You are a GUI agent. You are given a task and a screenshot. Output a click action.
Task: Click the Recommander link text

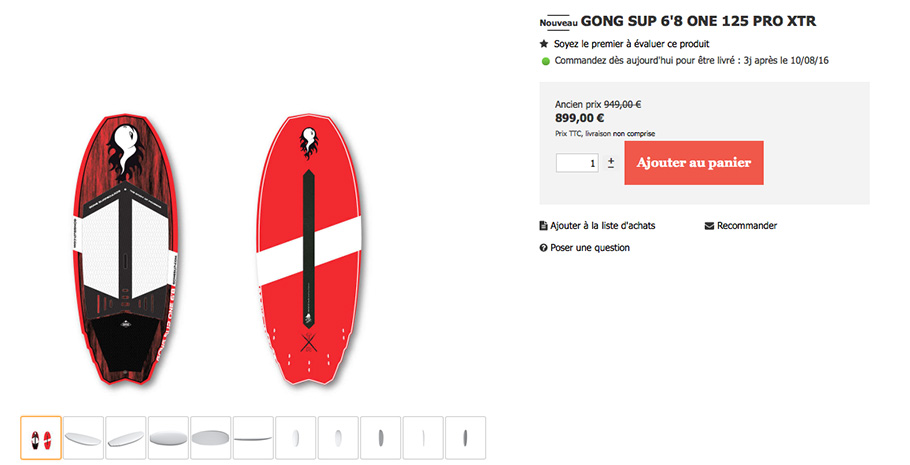coord(747,226)
